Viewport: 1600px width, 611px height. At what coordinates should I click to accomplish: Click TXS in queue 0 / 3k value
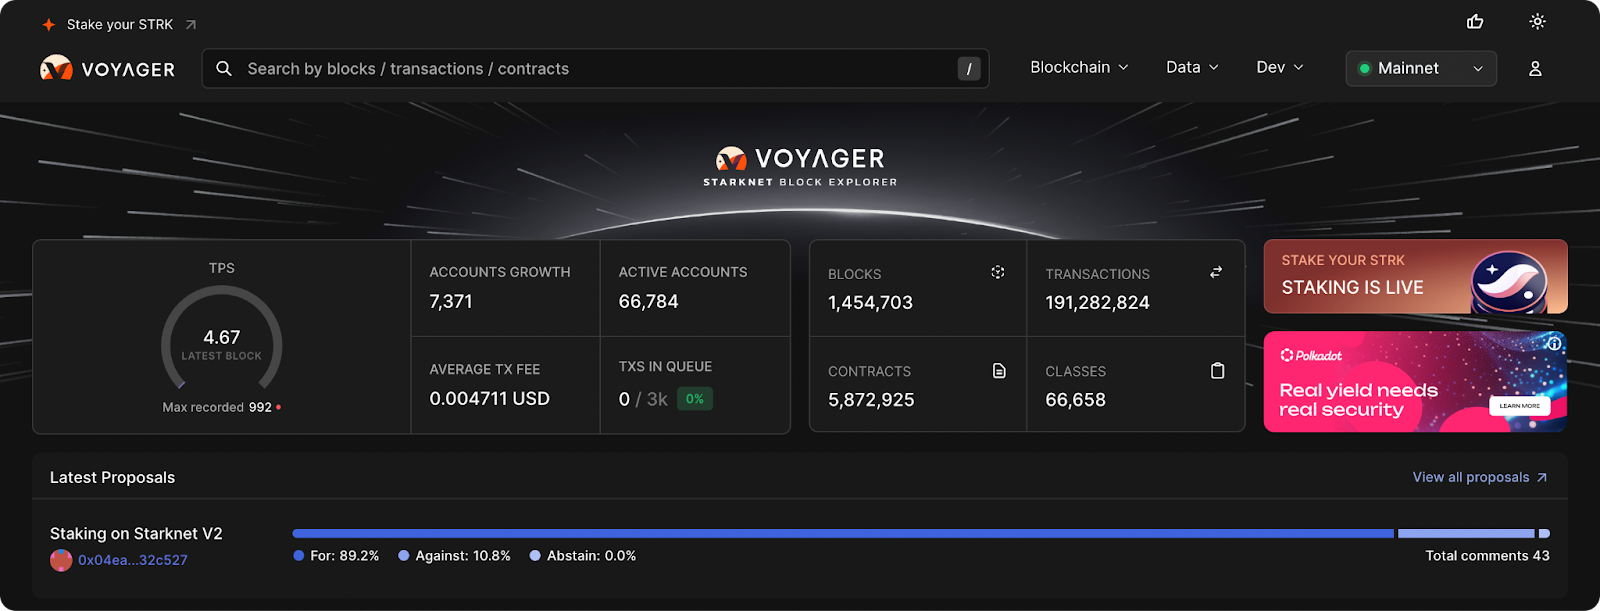(643, 399)
